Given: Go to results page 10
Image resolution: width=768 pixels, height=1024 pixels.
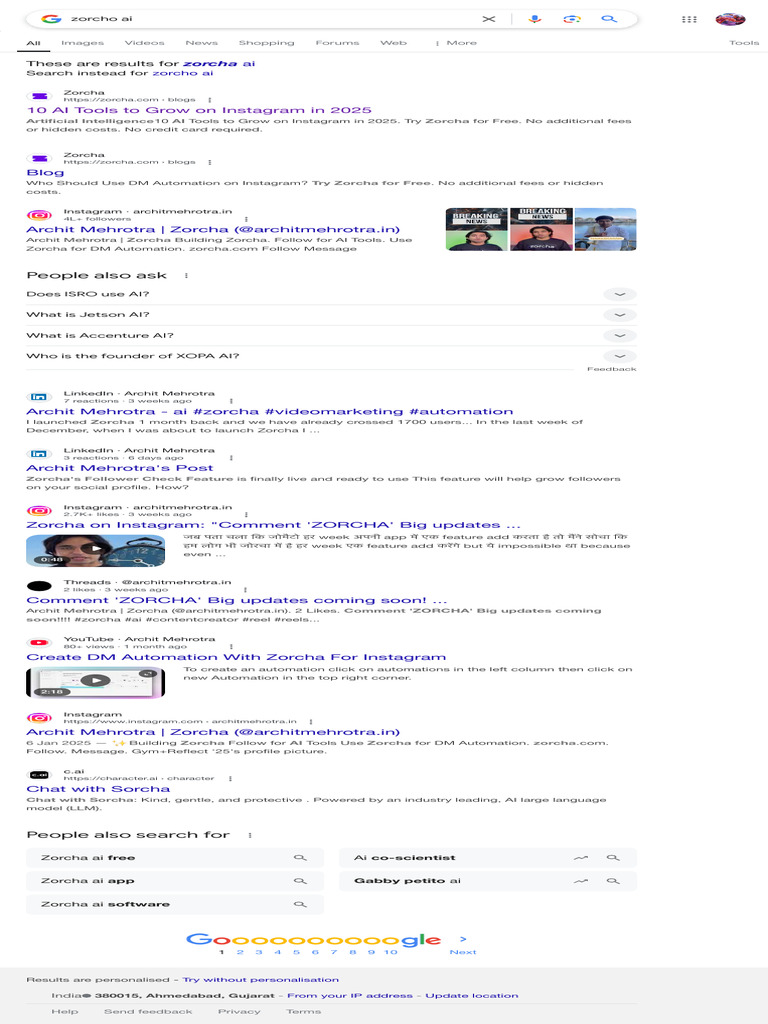Looking at the screenshot, I should (391, 952).
